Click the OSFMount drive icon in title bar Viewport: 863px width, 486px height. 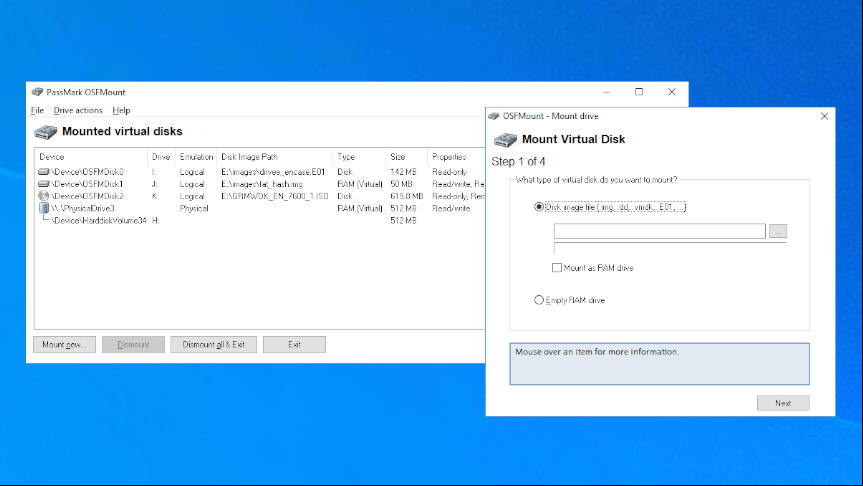point(37,92)
